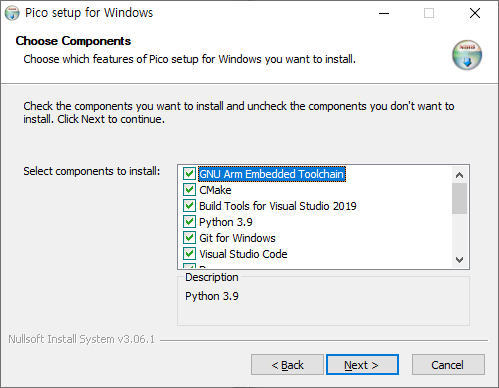This screenshot has height=388, width=499.
Task: Close the installer window with X
Action: click(475, 13)
